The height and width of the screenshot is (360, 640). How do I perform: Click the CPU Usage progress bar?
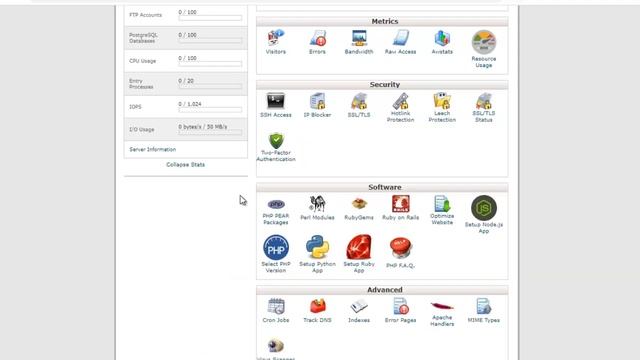[x=210, y=64]
